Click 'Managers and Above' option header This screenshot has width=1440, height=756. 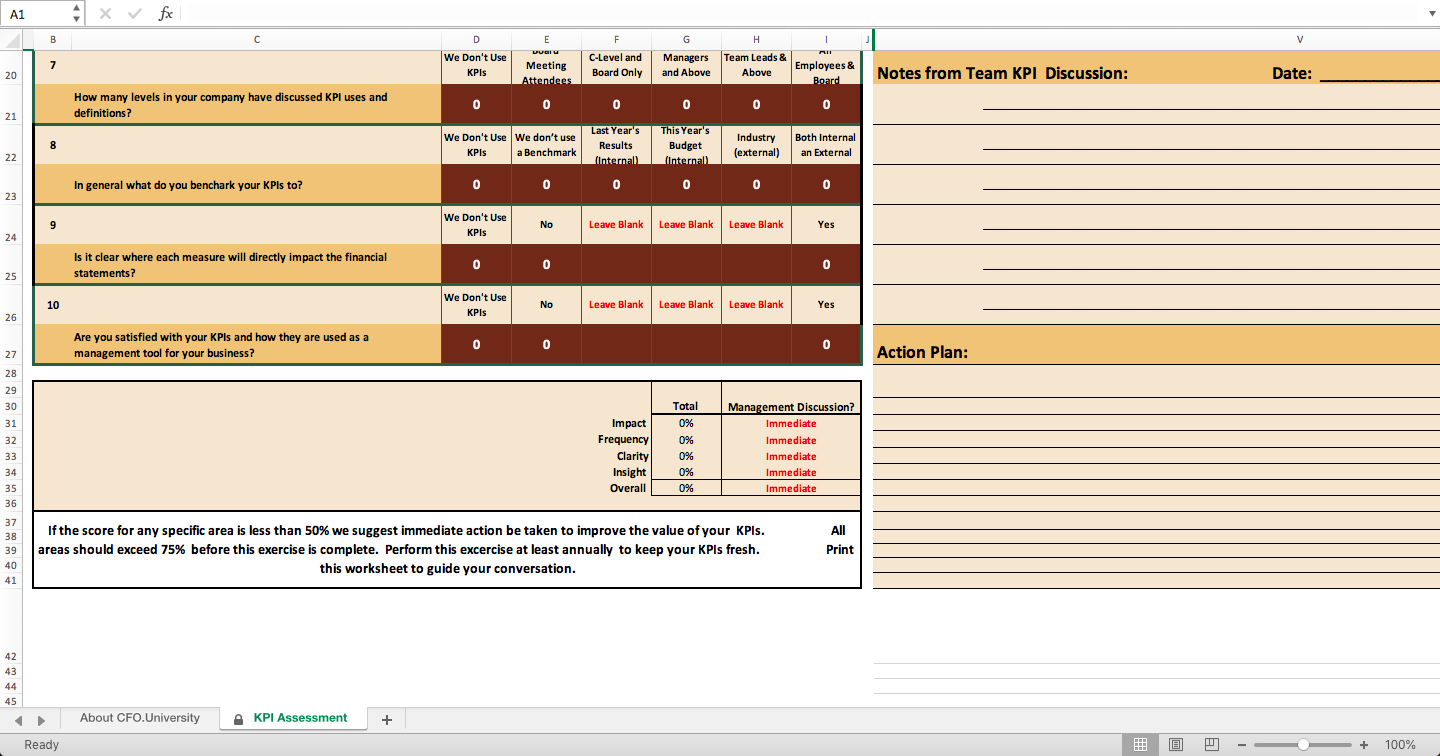click(x=686, y=65)
